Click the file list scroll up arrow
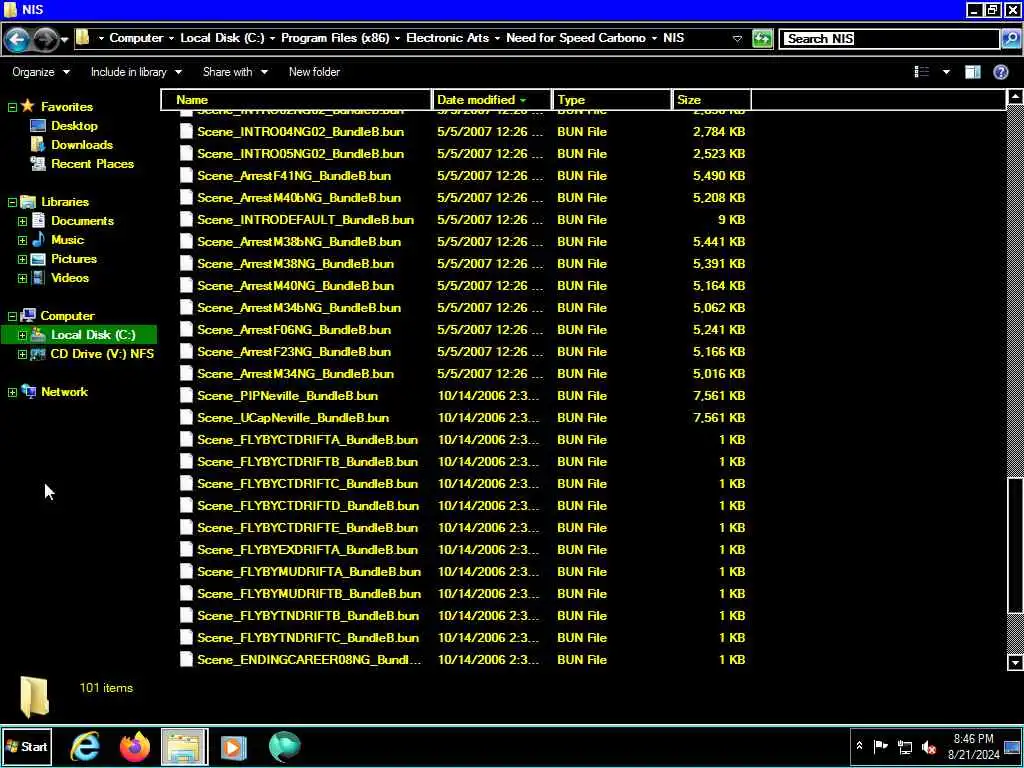 click(1015, 97)
